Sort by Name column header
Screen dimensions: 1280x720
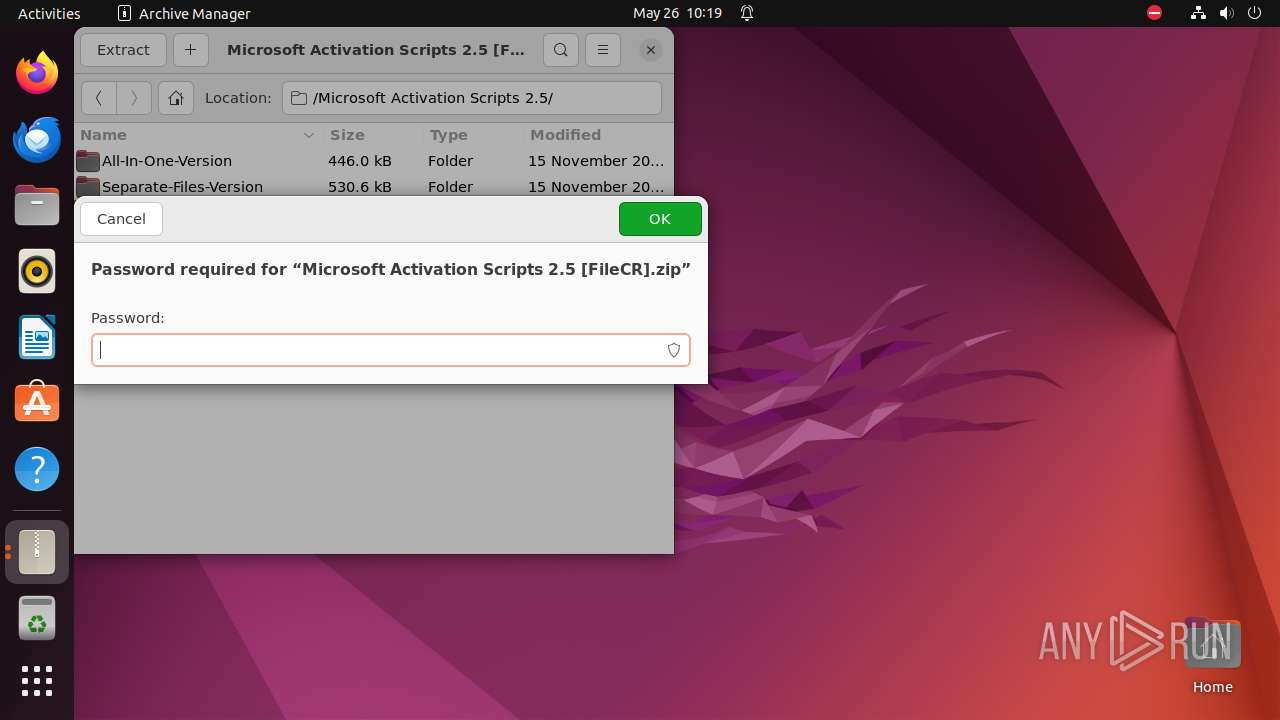point(197,135)
